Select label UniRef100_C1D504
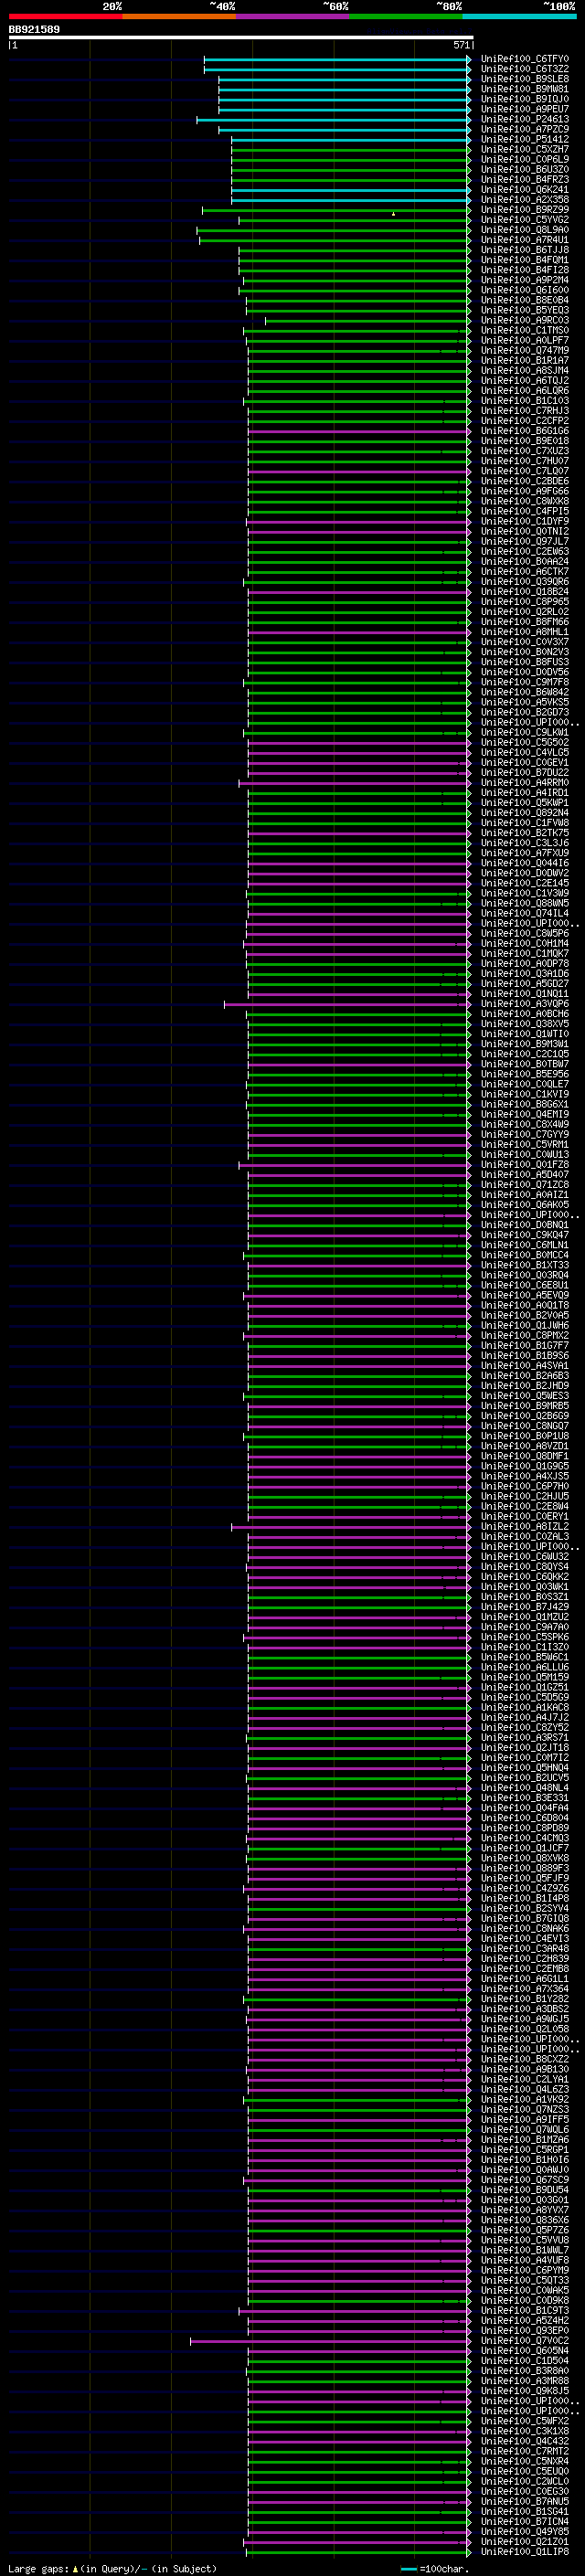 coord(525,2361)
